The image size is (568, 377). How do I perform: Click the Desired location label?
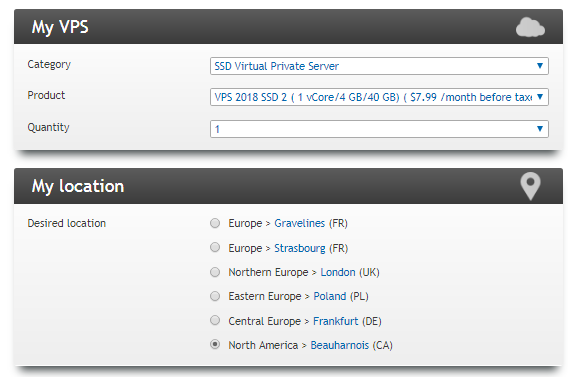67,223
